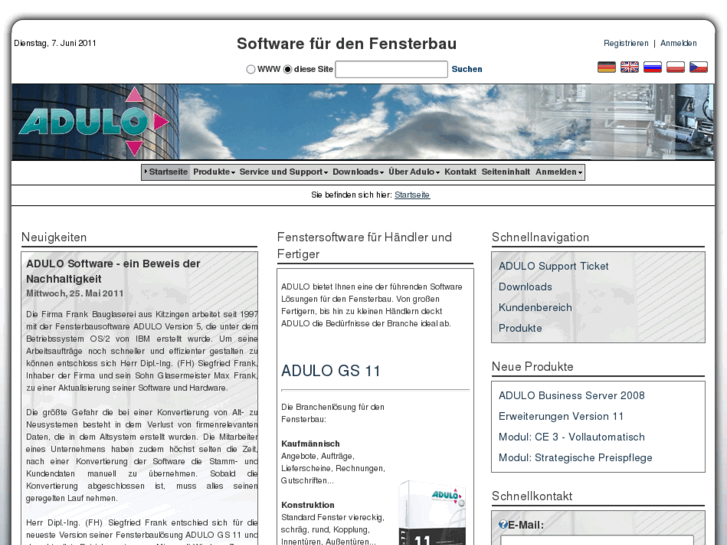This screenshot has height=545, width=727.
Task: Click the ADULO logo in banner
Action: 94,122
